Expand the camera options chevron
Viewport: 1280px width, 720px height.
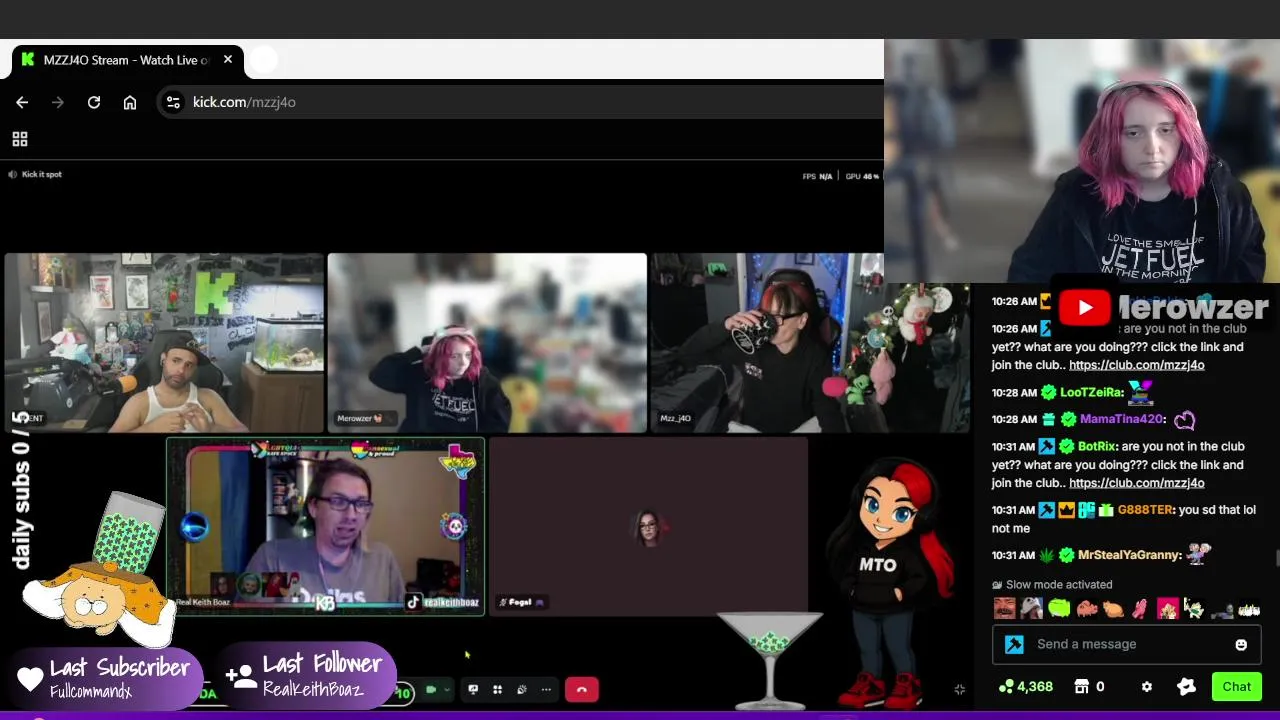coord(446,690)
